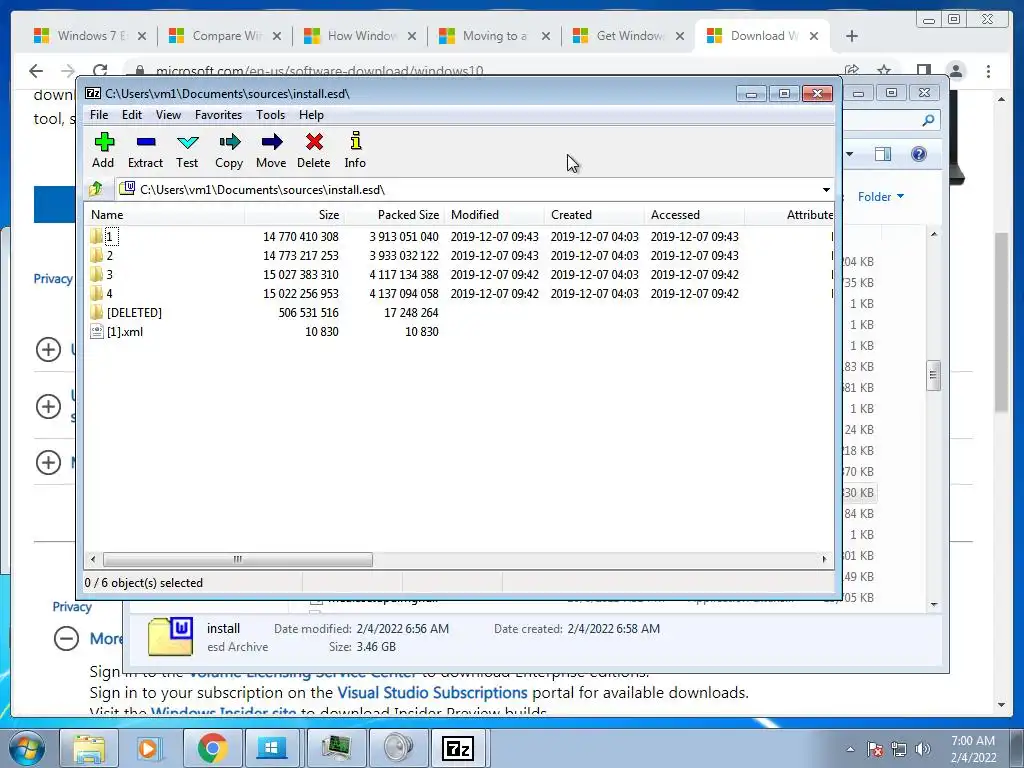Open the 7-Zip taskbar button
Viewport: 1024px width, 768px height.
coord(457,748)
